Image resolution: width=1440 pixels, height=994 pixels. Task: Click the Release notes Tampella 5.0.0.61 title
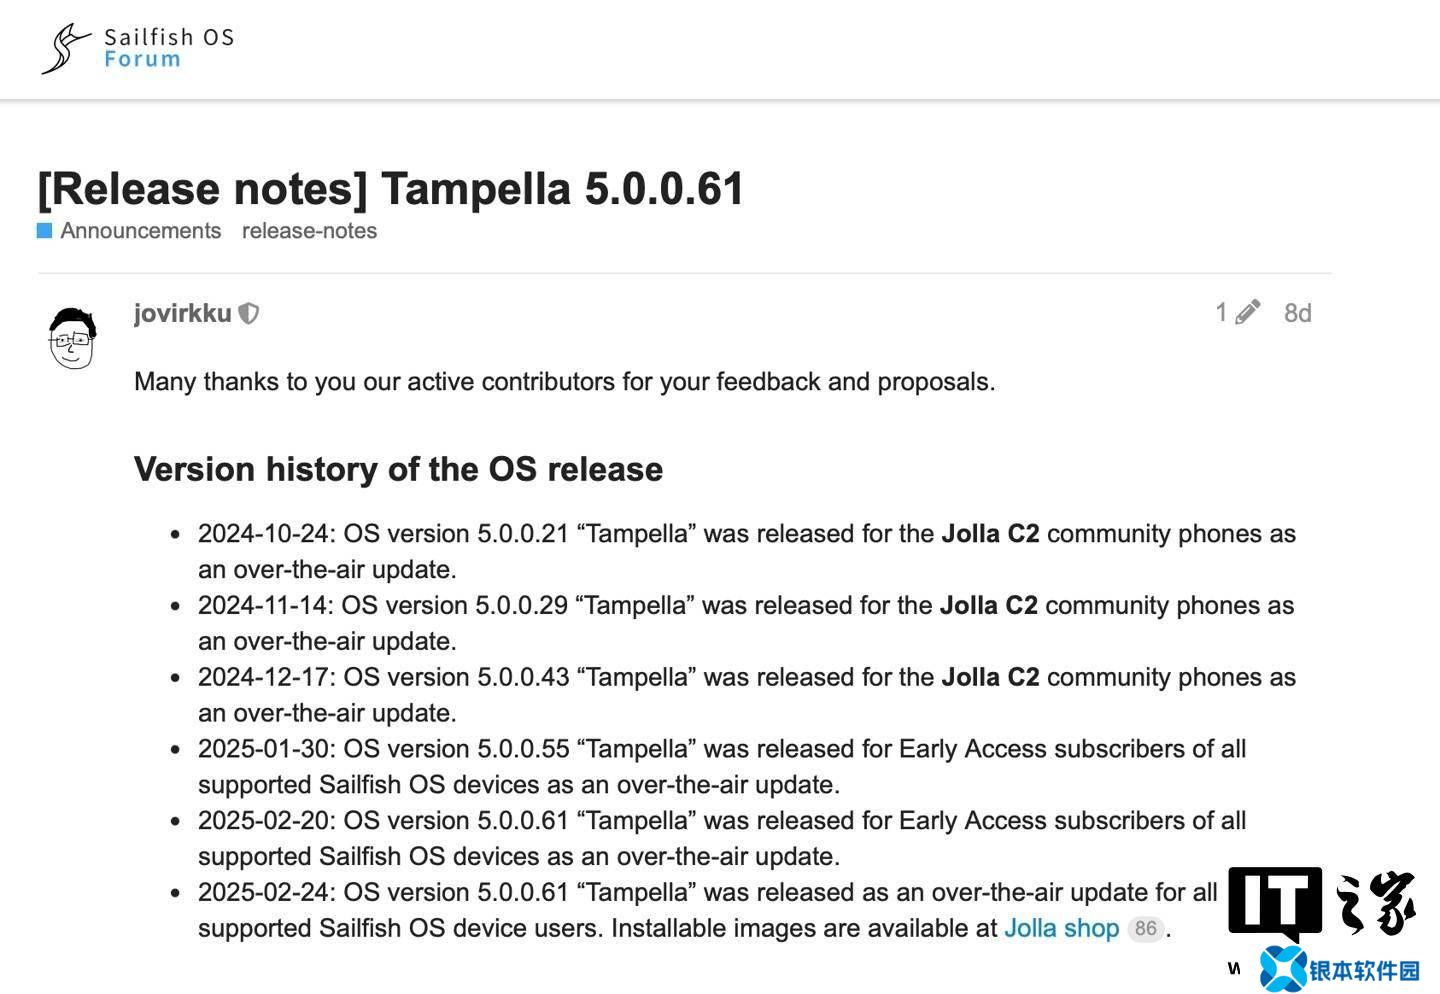coord(391,188)
